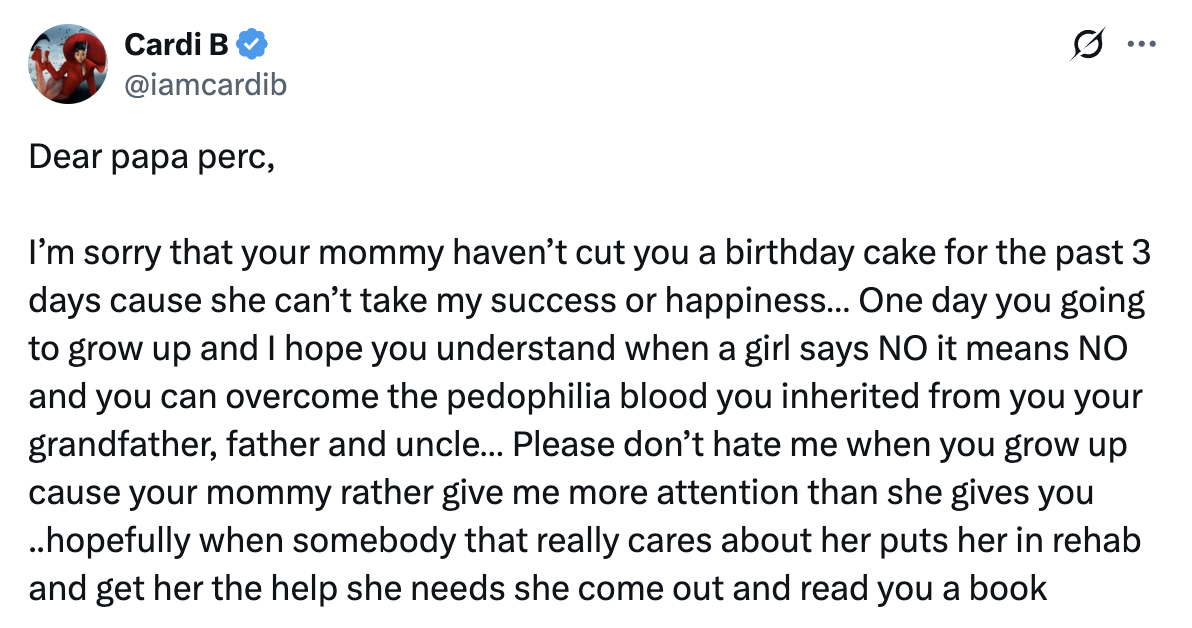
Task: Open the three-dot More options menu
Action: tap(1141, 44)
